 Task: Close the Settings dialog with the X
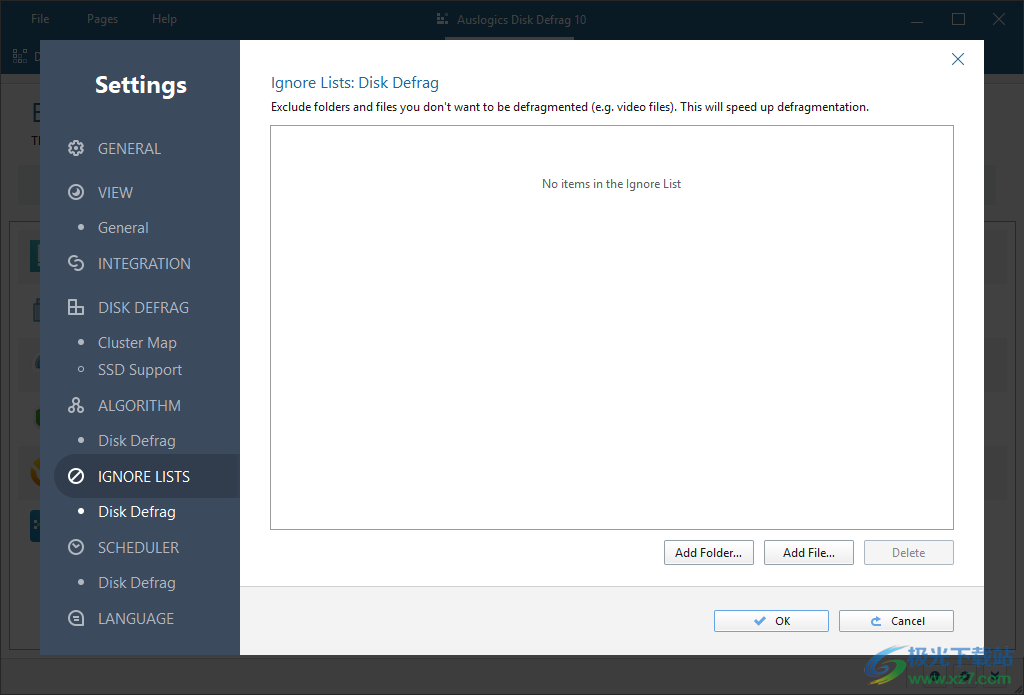click(957, 59)
